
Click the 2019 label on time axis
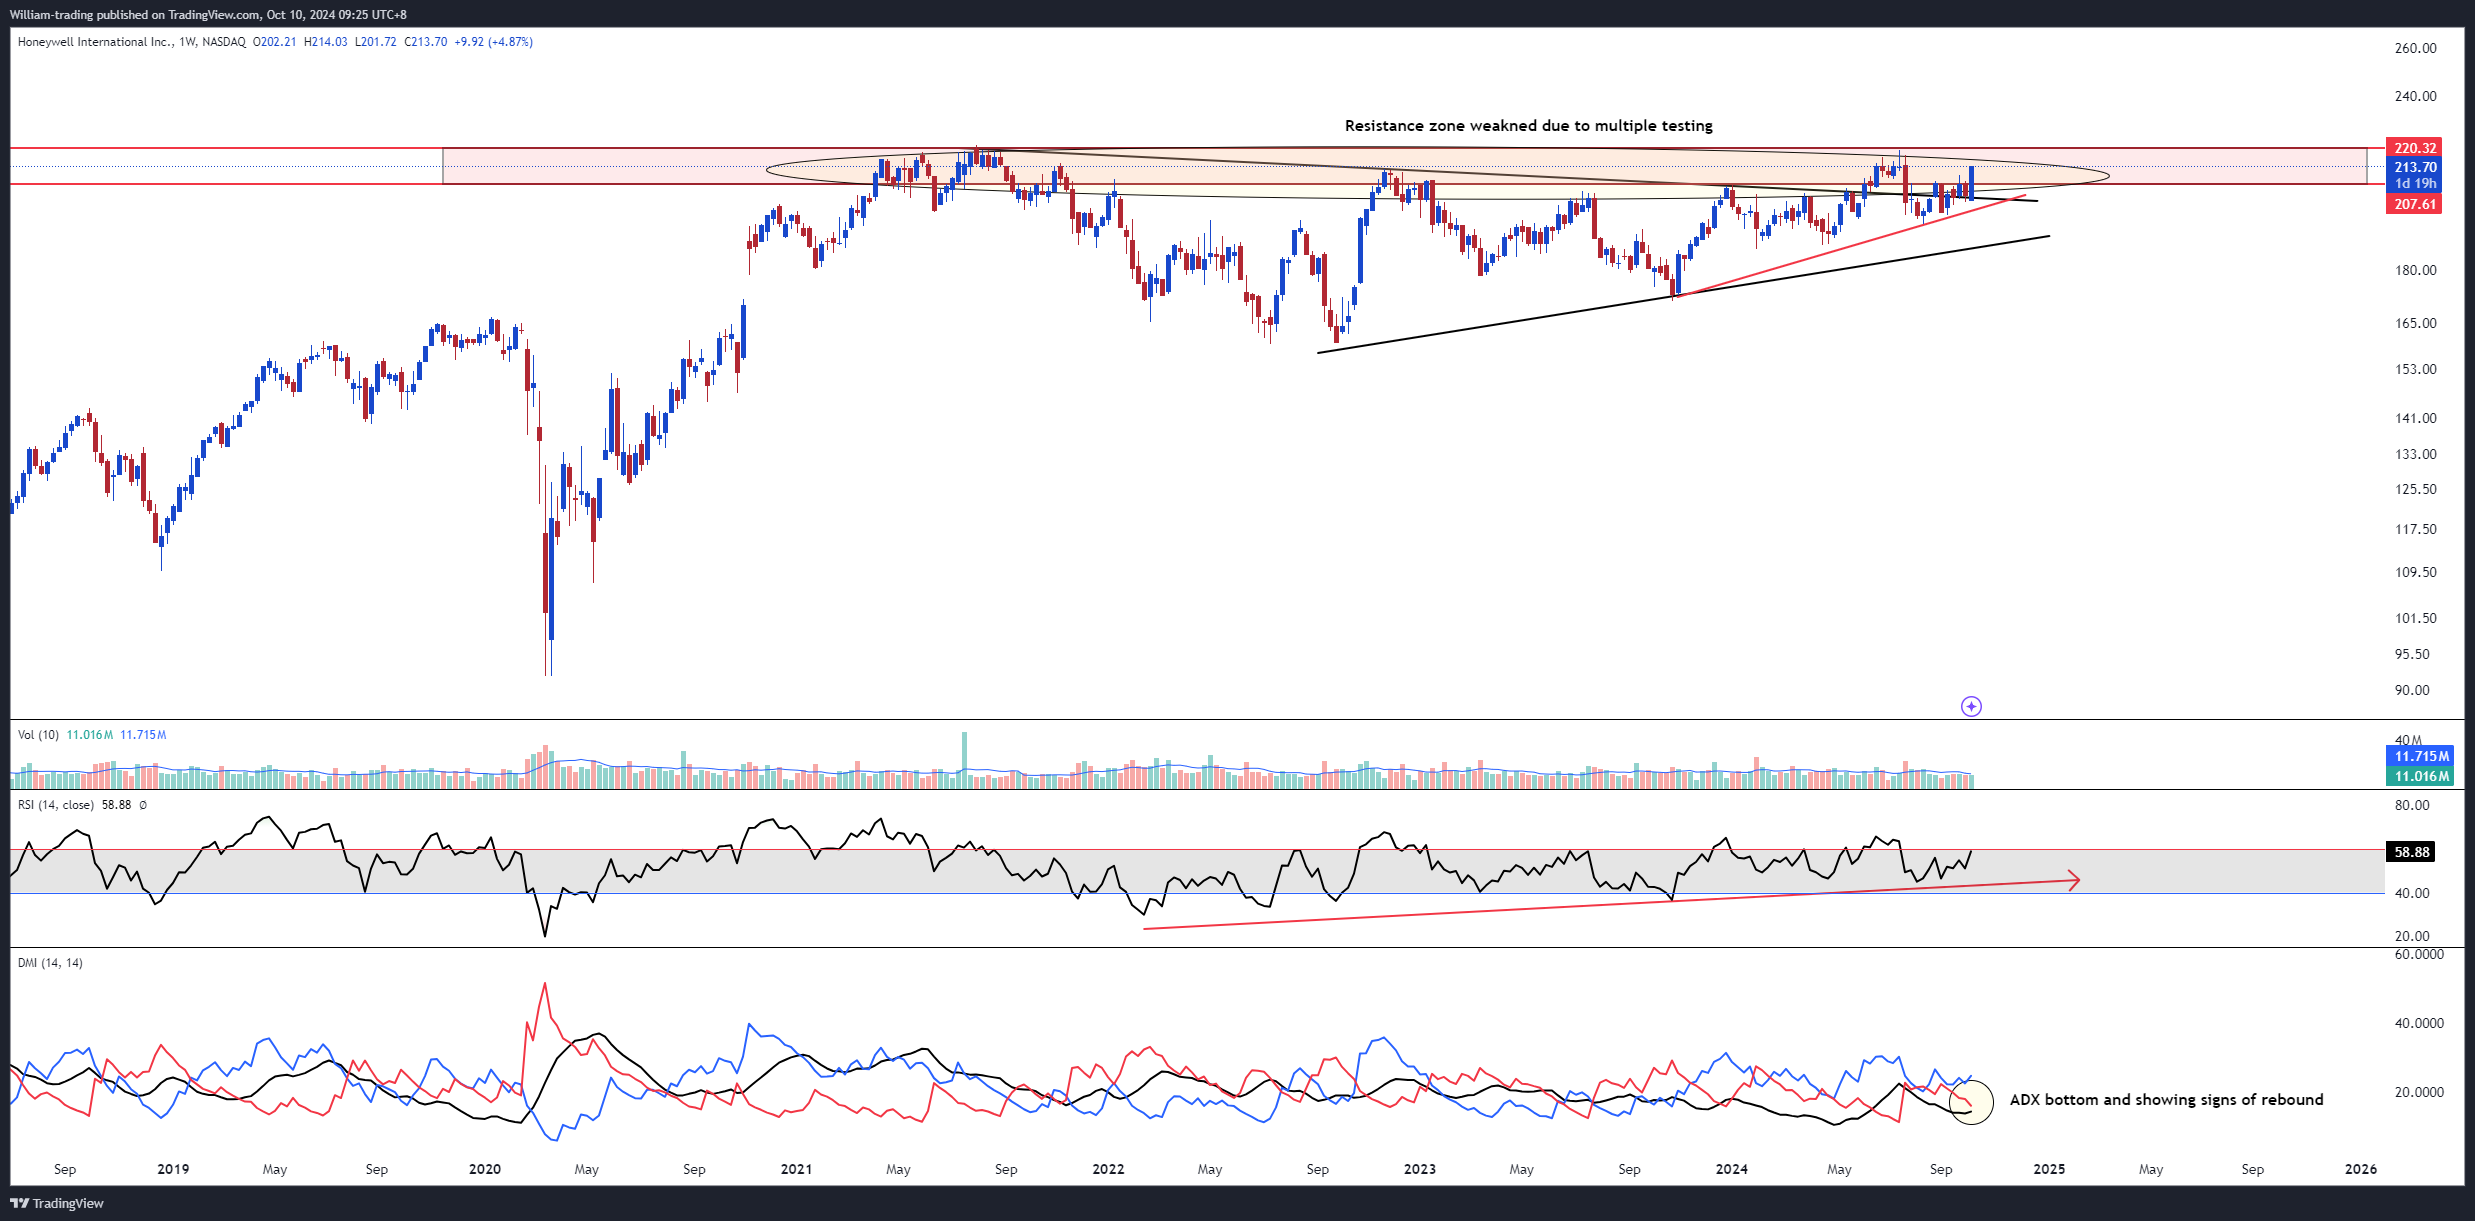pyautogui.click(x=173, y=1169)
